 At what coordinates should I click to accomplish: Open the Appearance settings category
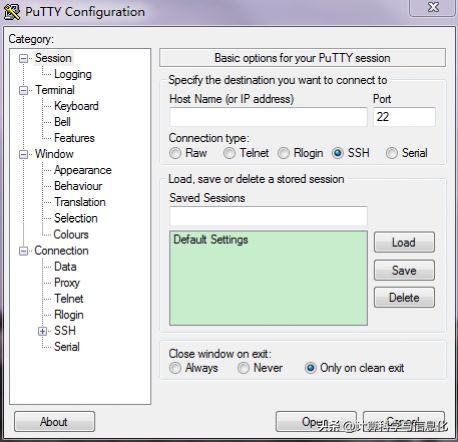click(83, 170)
